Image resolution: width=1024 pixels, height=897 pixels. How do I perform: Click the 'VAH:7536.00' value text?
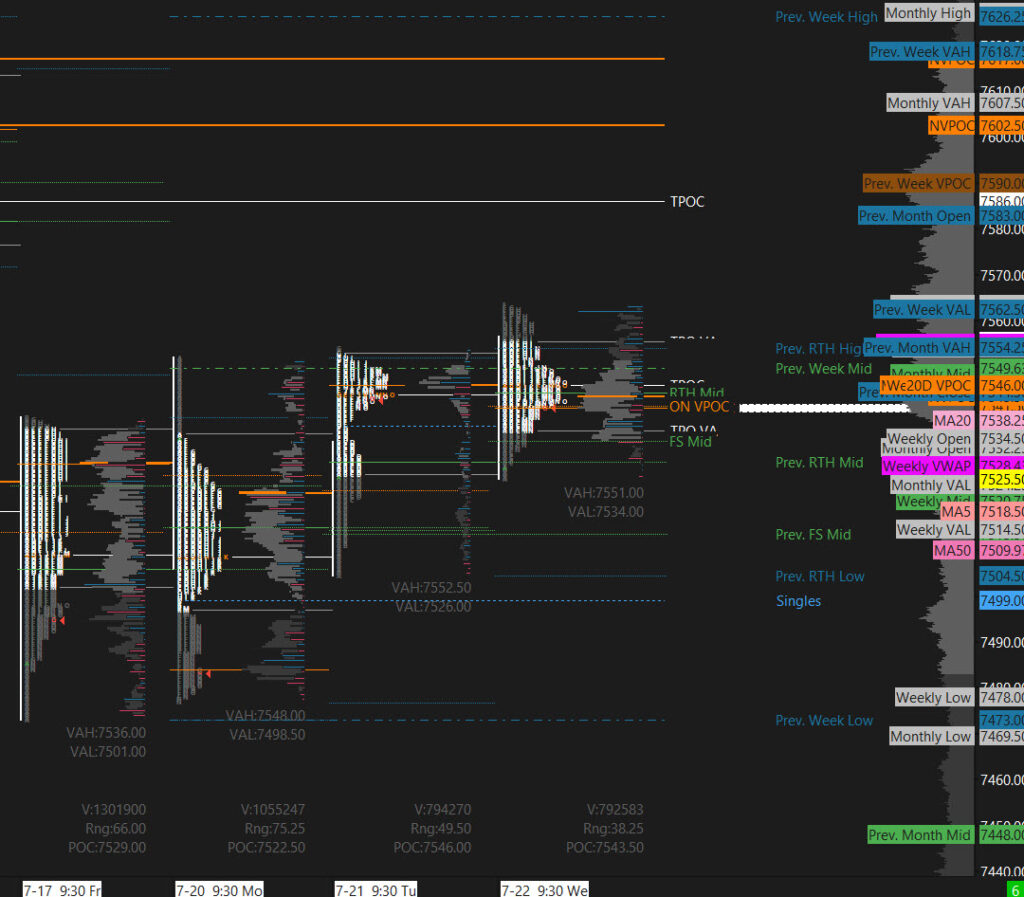(x=106, y=733)
